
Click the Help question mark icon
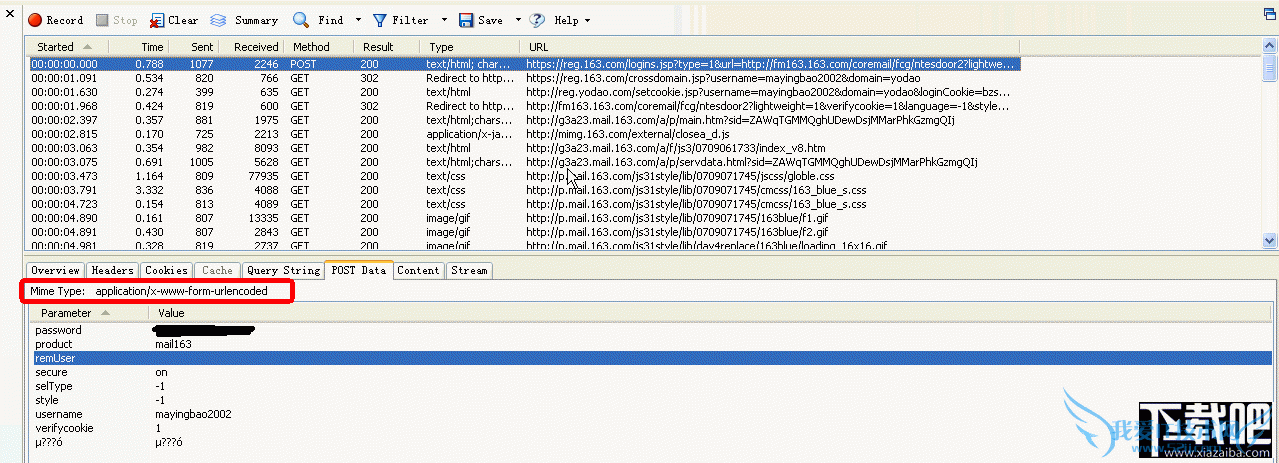point(538,20)
